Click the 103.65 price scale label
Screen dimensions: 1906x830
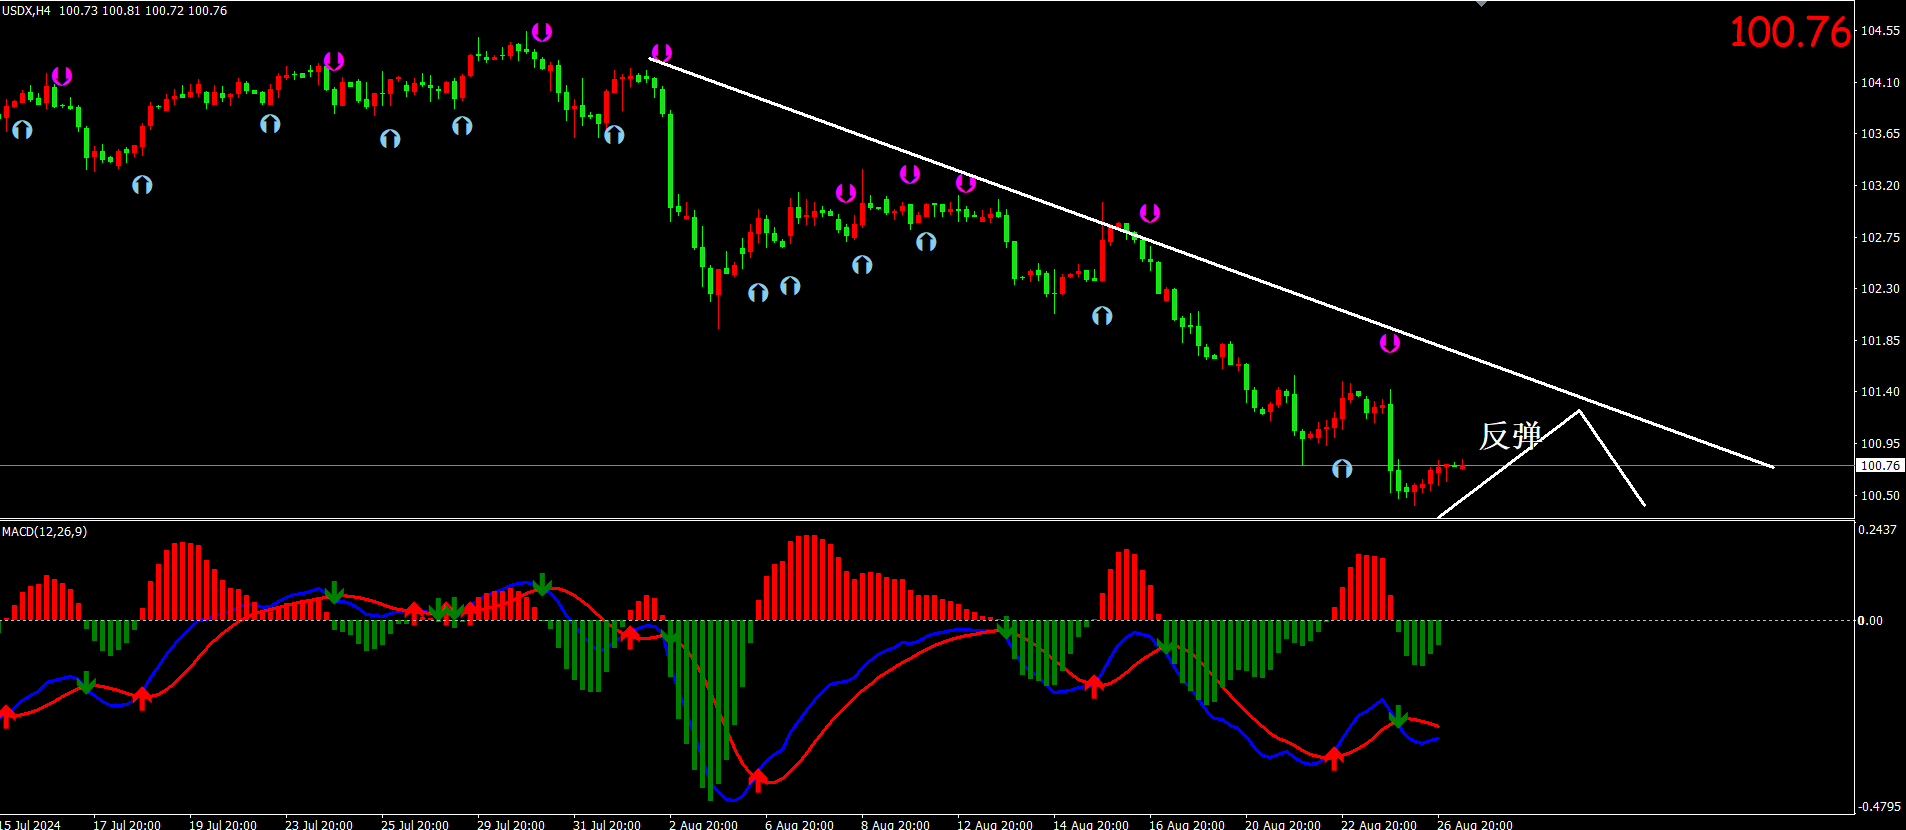click(1880, 134)
